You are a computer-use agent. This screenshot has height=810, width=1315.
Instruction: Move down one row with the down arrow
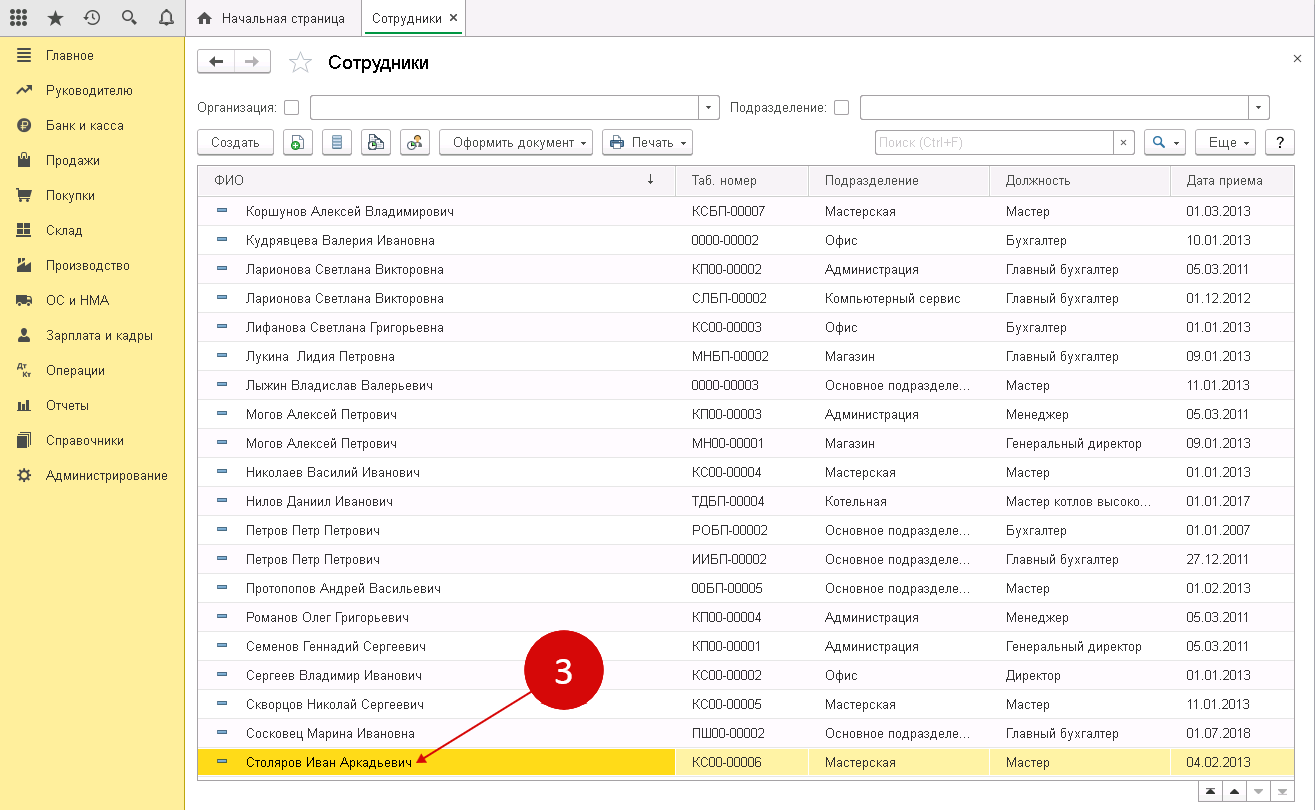pyautogui.click(x=1257, y=791)
